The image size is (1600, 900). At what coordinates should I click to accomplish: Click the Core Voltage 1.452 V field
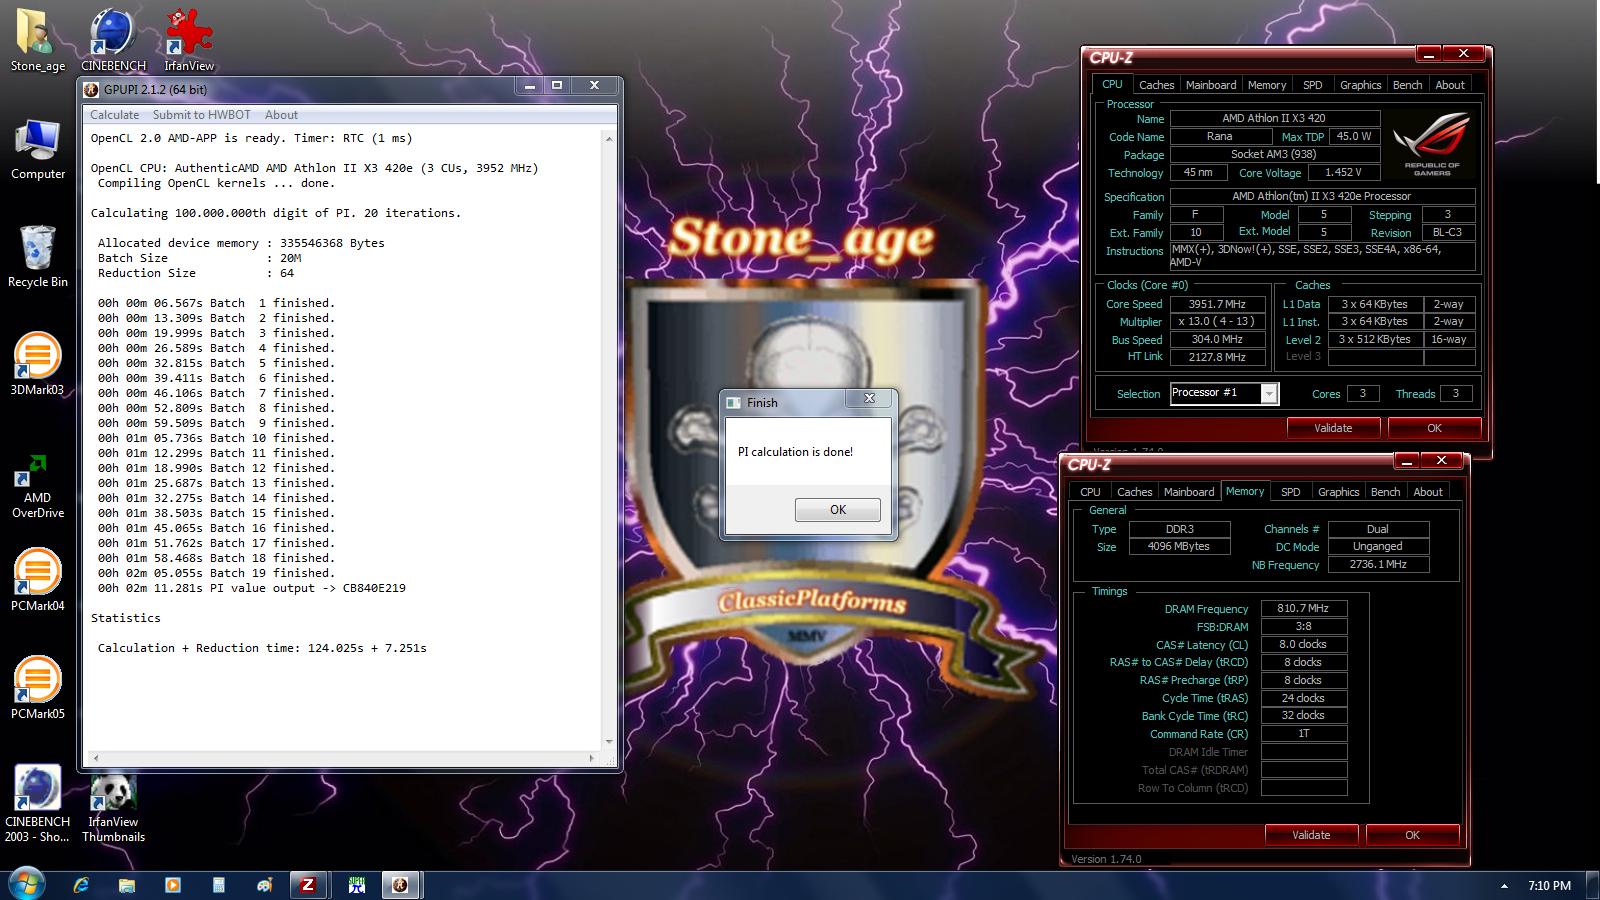pos(1345,172)
